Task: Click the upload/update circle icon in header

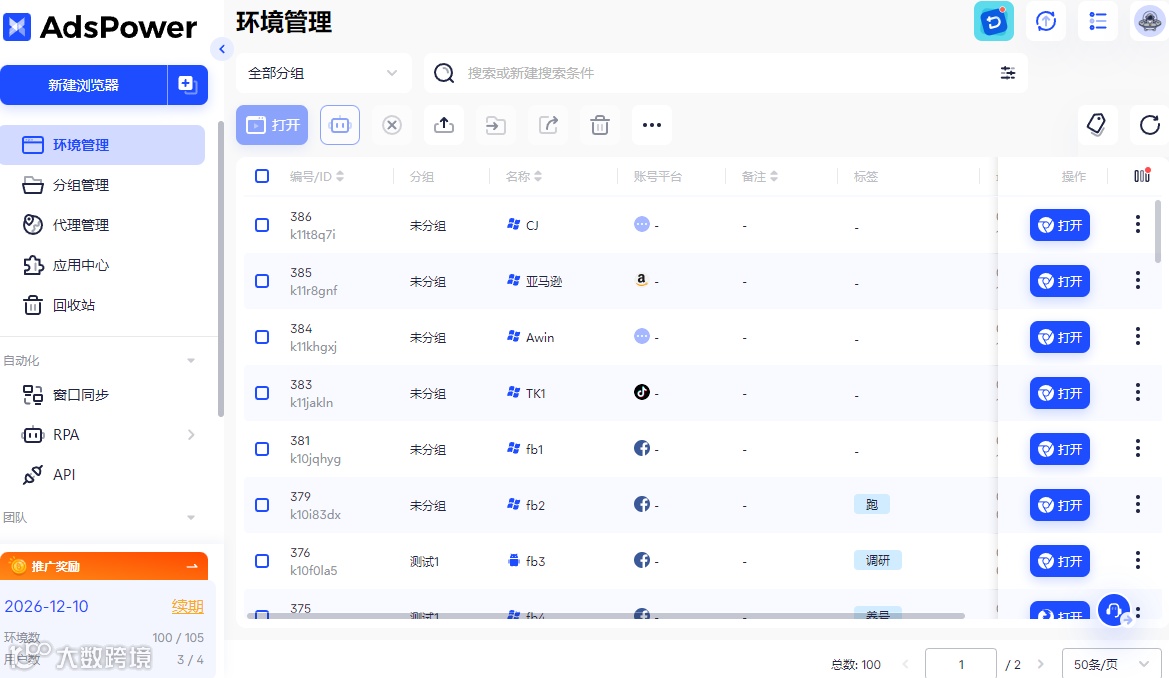Action: click(1046, 22)
